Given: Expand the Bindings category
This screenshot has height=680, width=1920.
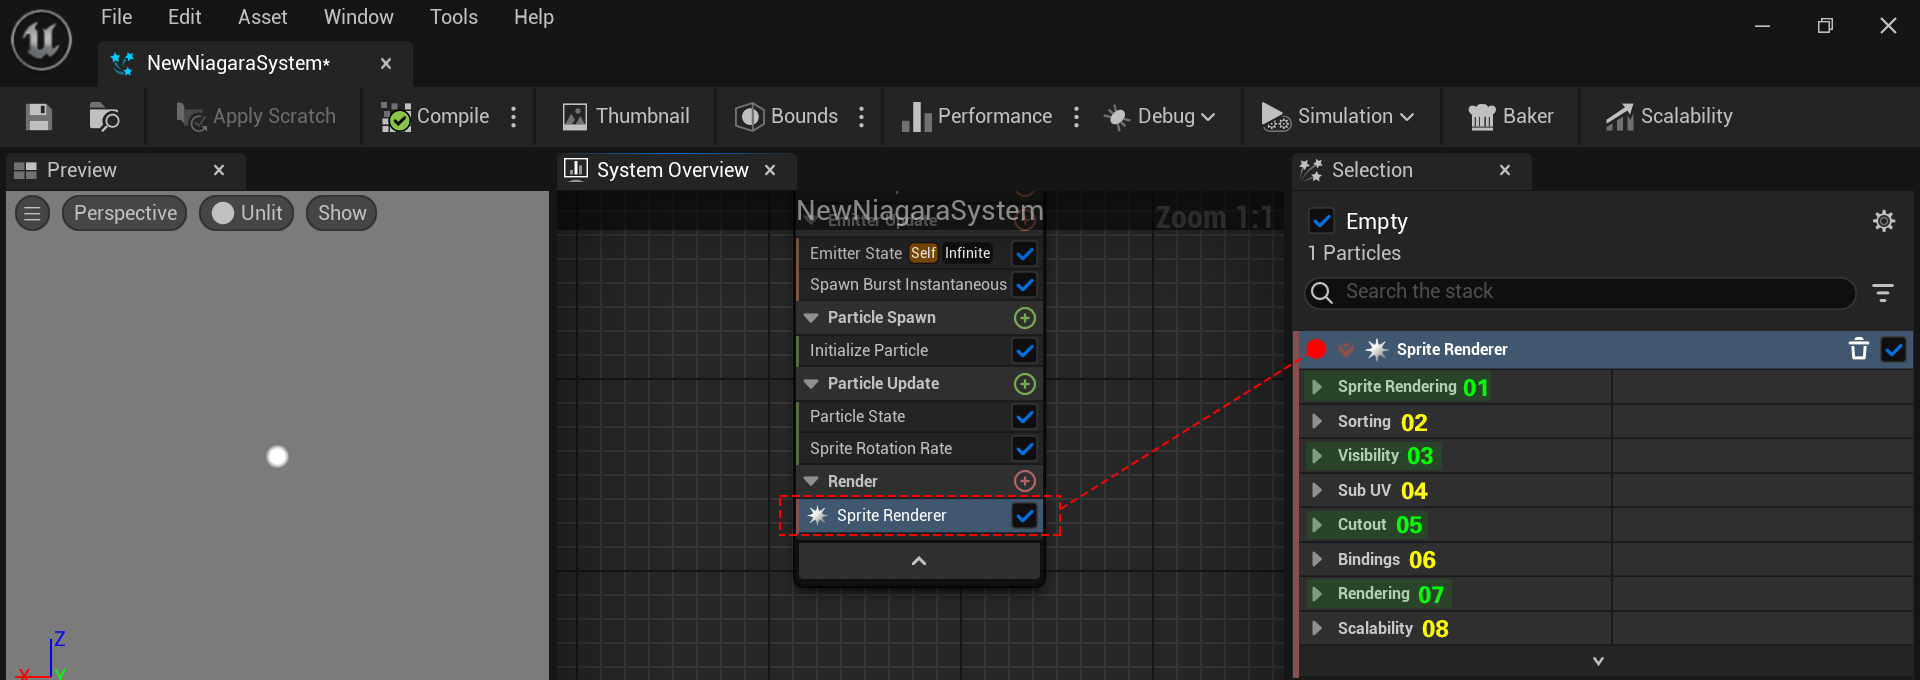Looking at the screenshot, I should pyautogui.click(x=1317, y=559).
